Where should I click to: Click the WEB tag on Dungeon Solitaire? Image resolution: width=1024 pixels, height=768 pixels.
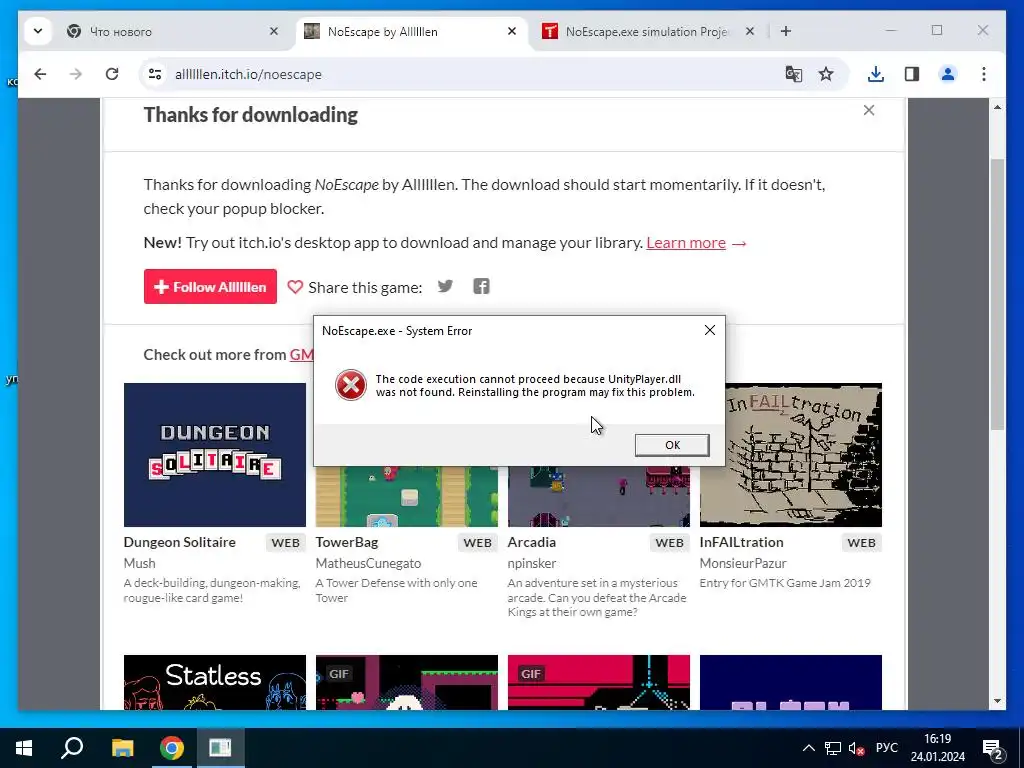pyautogui.click(x=285, y=543)
